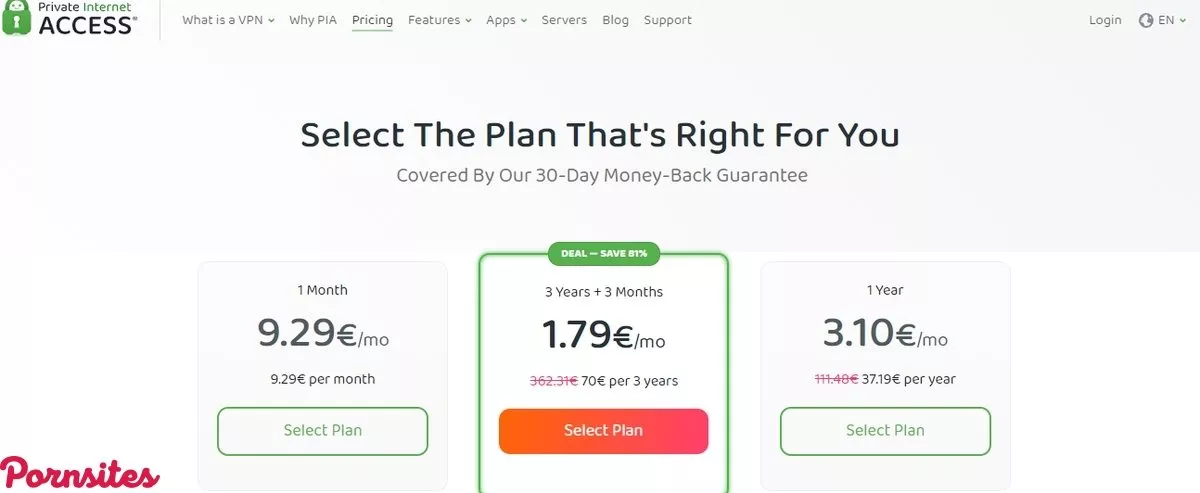Screen dimensions: 1200x493
Task: Click the 9.29€/mo price text
Action: 322,335
